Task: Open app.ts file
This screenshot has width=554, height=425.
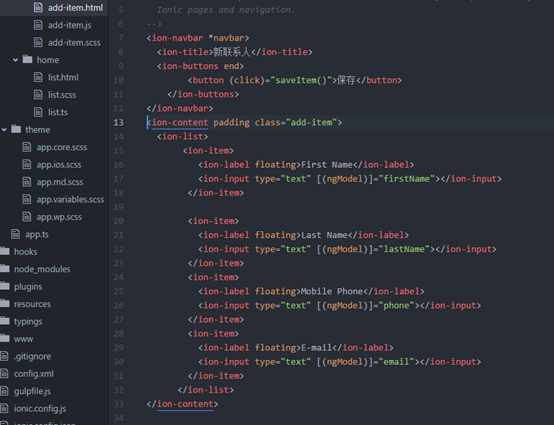Action: [x=37, y=234]
